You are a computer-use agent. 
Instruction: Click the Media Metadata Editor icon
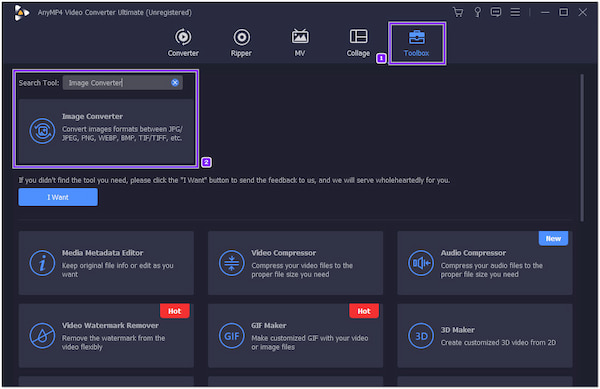(x=42, y=263)
